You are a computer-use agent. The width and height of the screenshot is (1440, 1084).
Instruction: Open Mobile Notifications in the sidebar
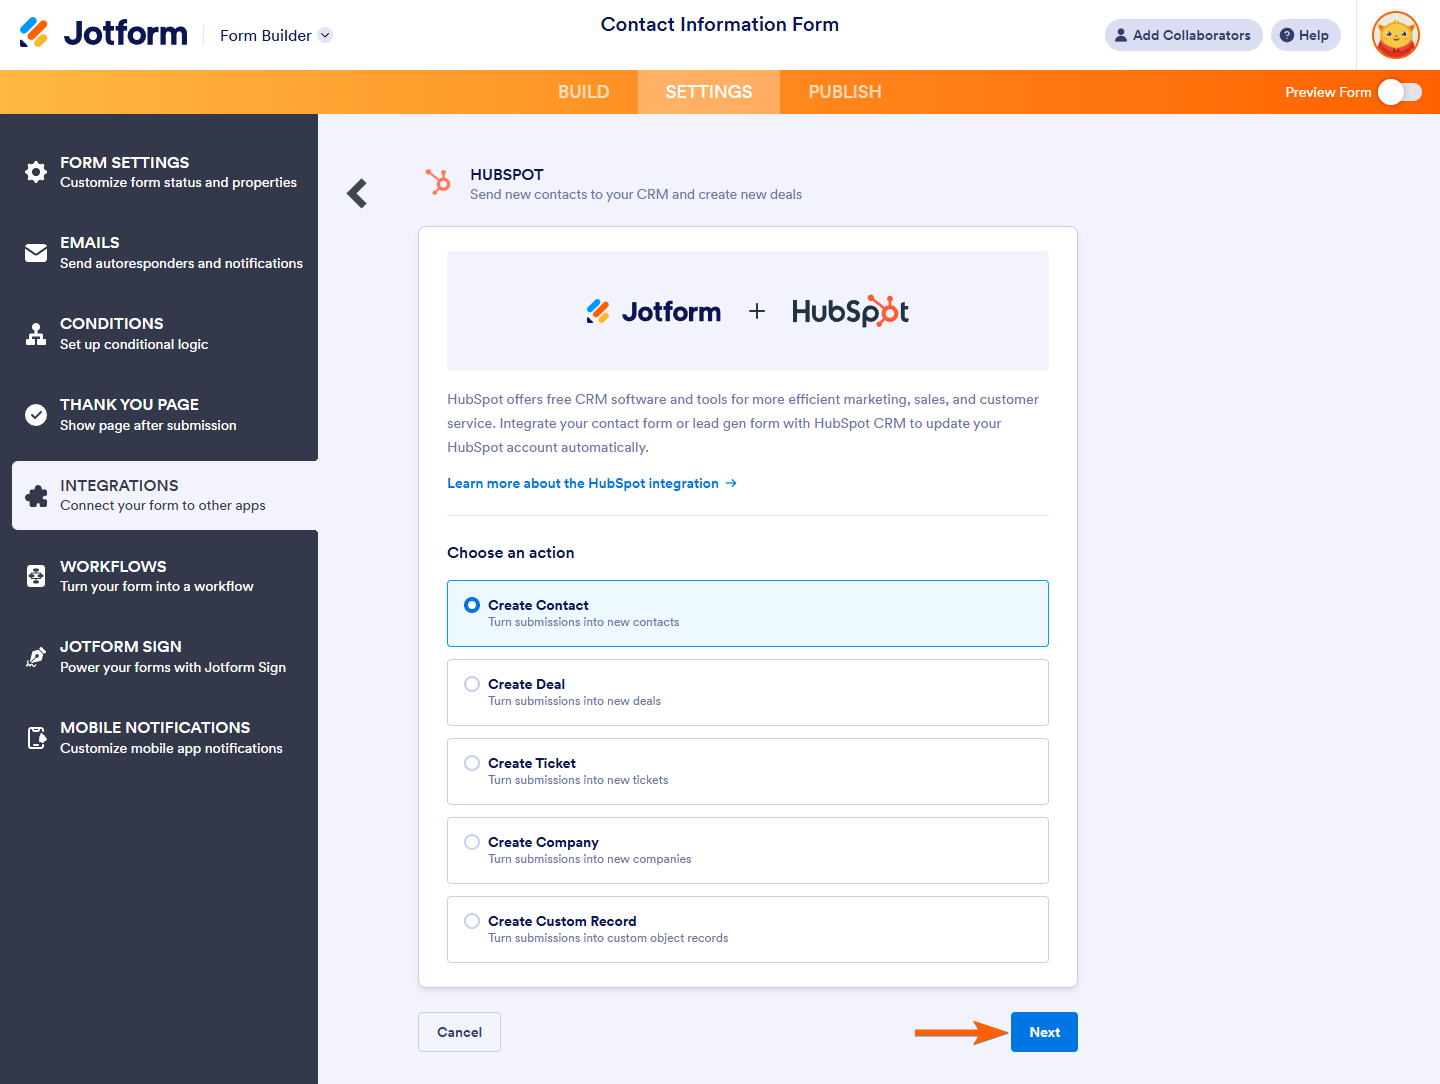(165, 738)
